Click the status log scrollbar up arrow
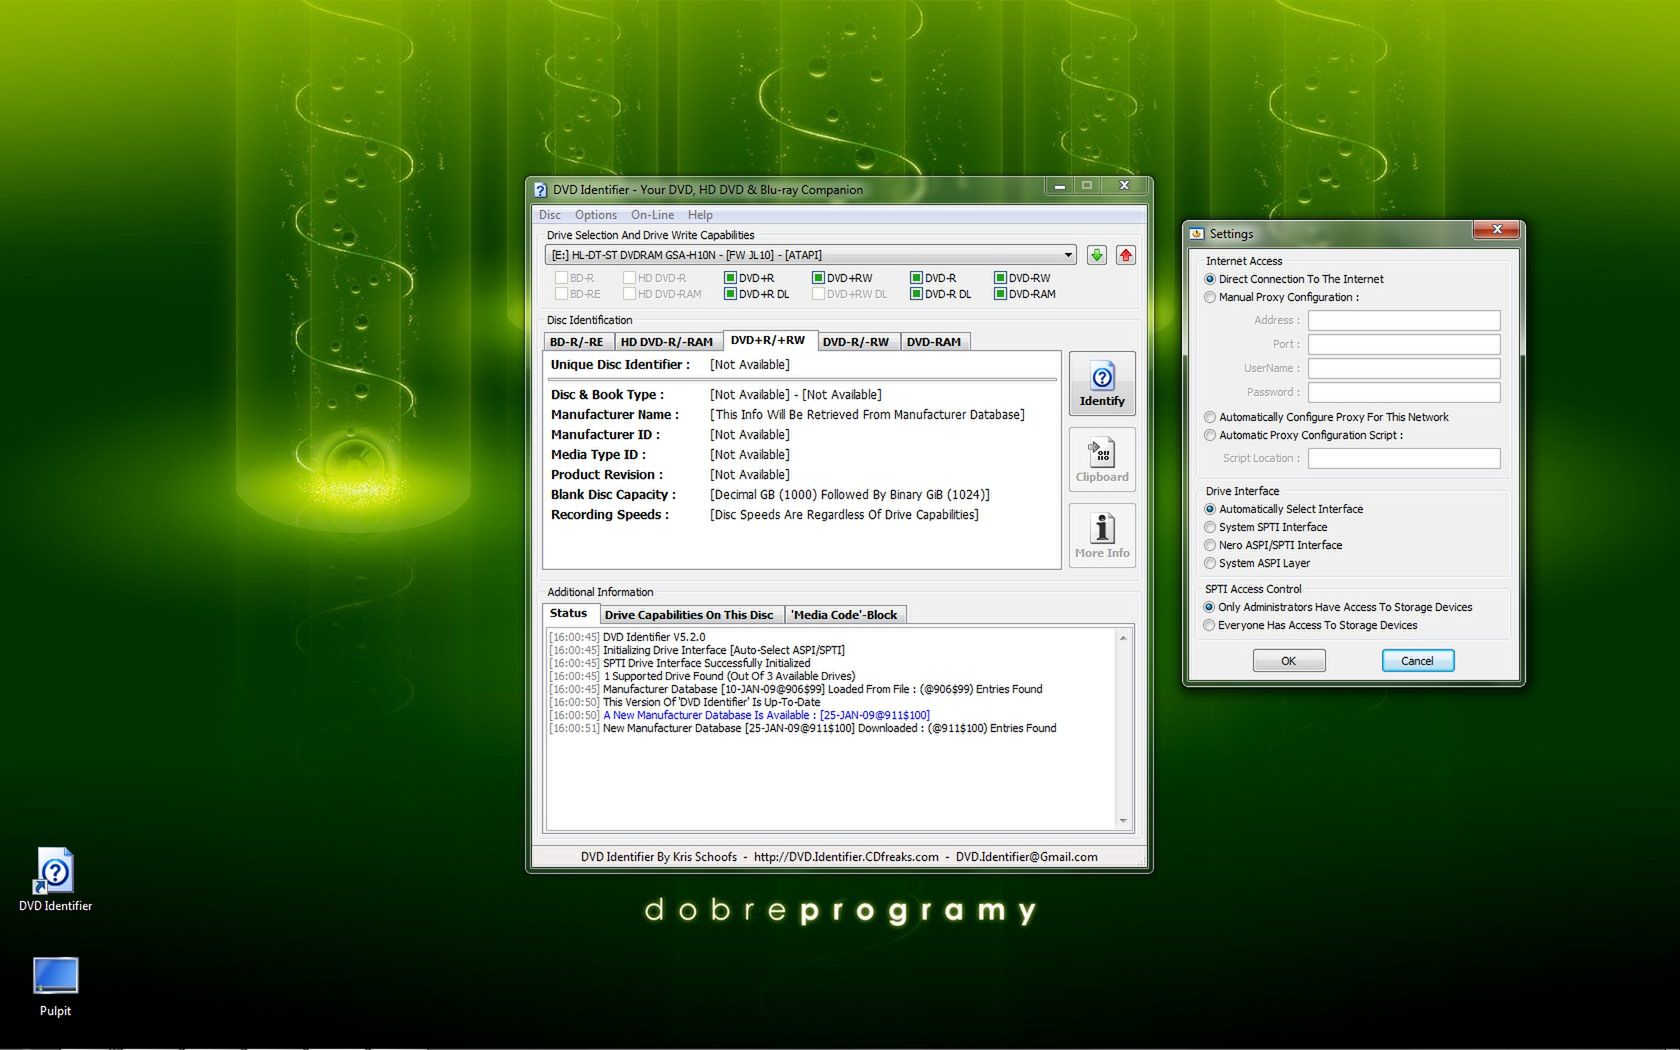This screenshot has width=1680, height=1050. click(x=1123, y=638)
